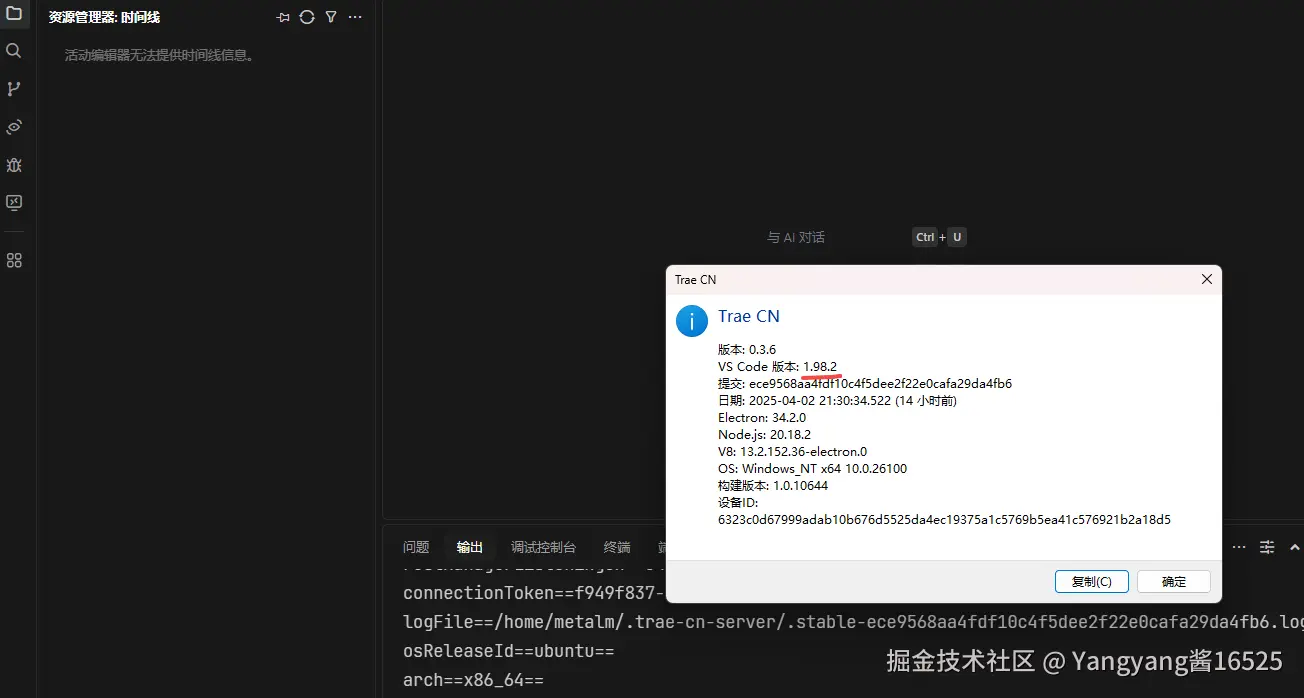This screenshot has height=698, width=1304.
Task: Switch to the 终端 tab
Action: (616, 547)
